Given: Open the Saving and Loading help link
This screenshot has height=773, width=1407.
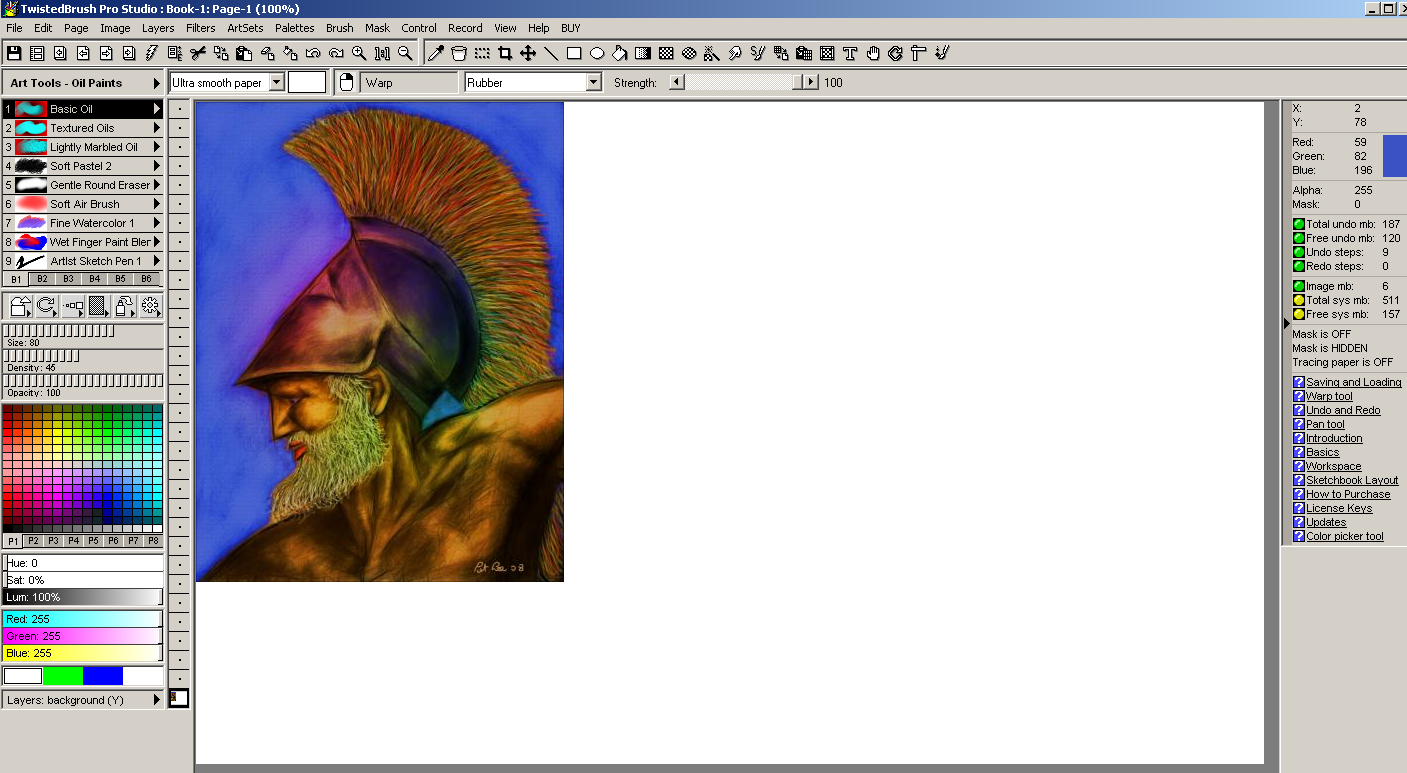Looking at the screenshot, I should point(1353,382).
